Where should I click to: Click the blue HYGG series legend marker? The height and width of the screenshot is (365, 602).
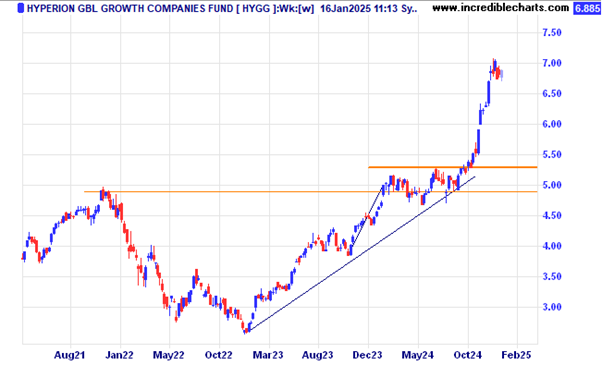(21, 8)
